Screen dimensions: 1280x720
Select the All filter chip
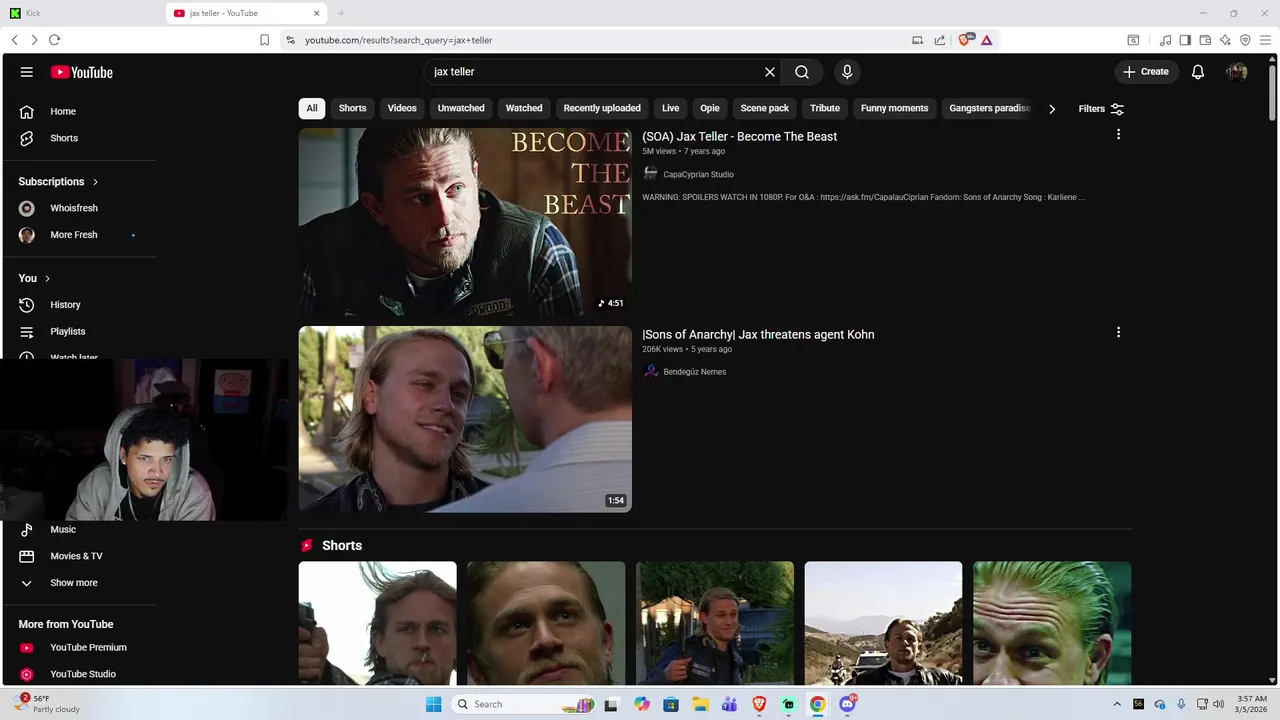pyautogui.click(x=312, y=108)
